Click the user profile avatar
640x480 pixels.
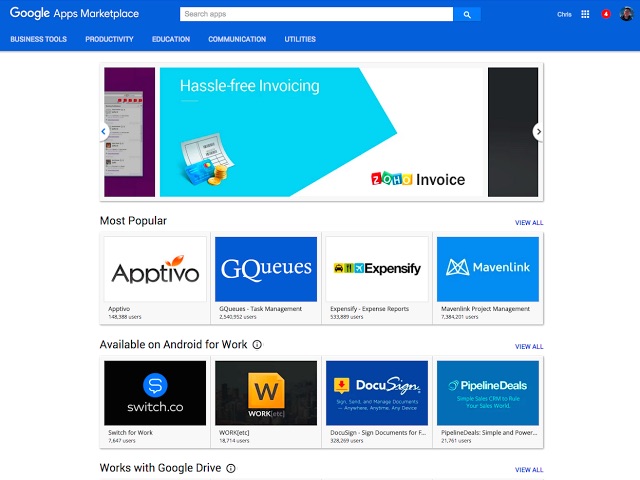click(x=626, y=14)
